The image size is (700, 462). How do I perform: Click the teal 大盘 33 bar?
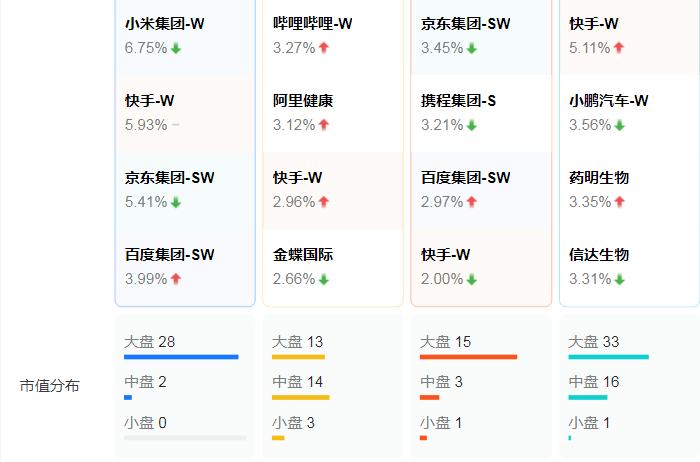[x=608, y=357]
